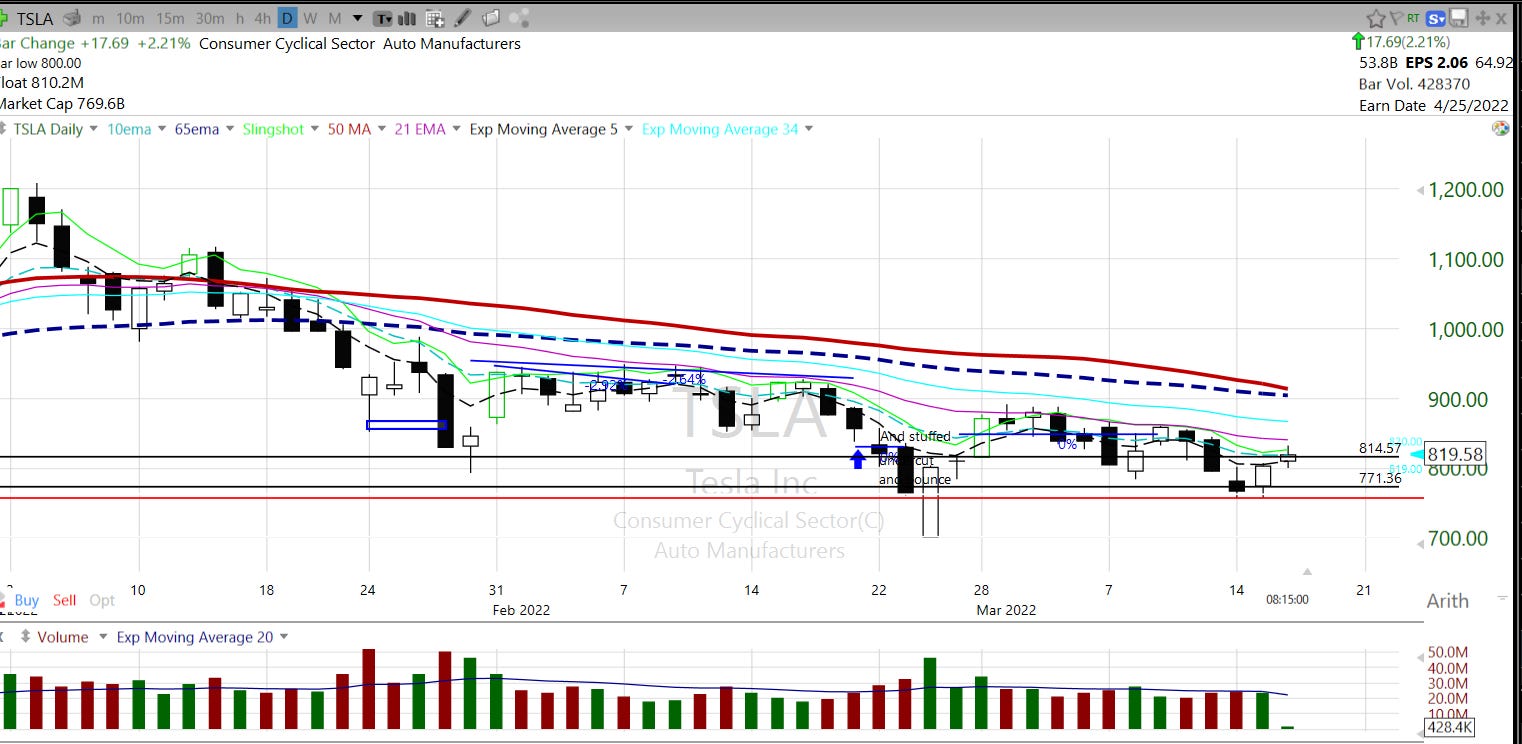Open the 21 EMA indicator dropdown
Screen dimensions: 1522x744
coord(456,129)
